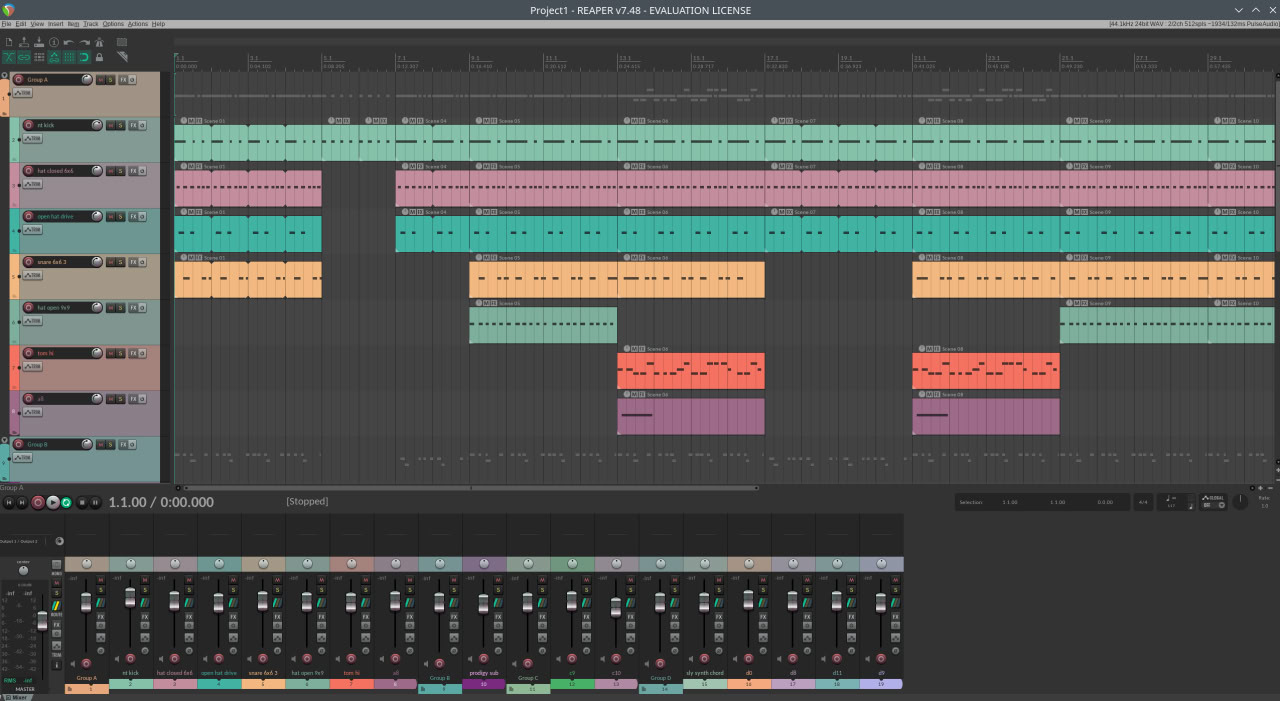Open the Insert menu
This screenshot has height=701, width=1280.
[56, 23]
